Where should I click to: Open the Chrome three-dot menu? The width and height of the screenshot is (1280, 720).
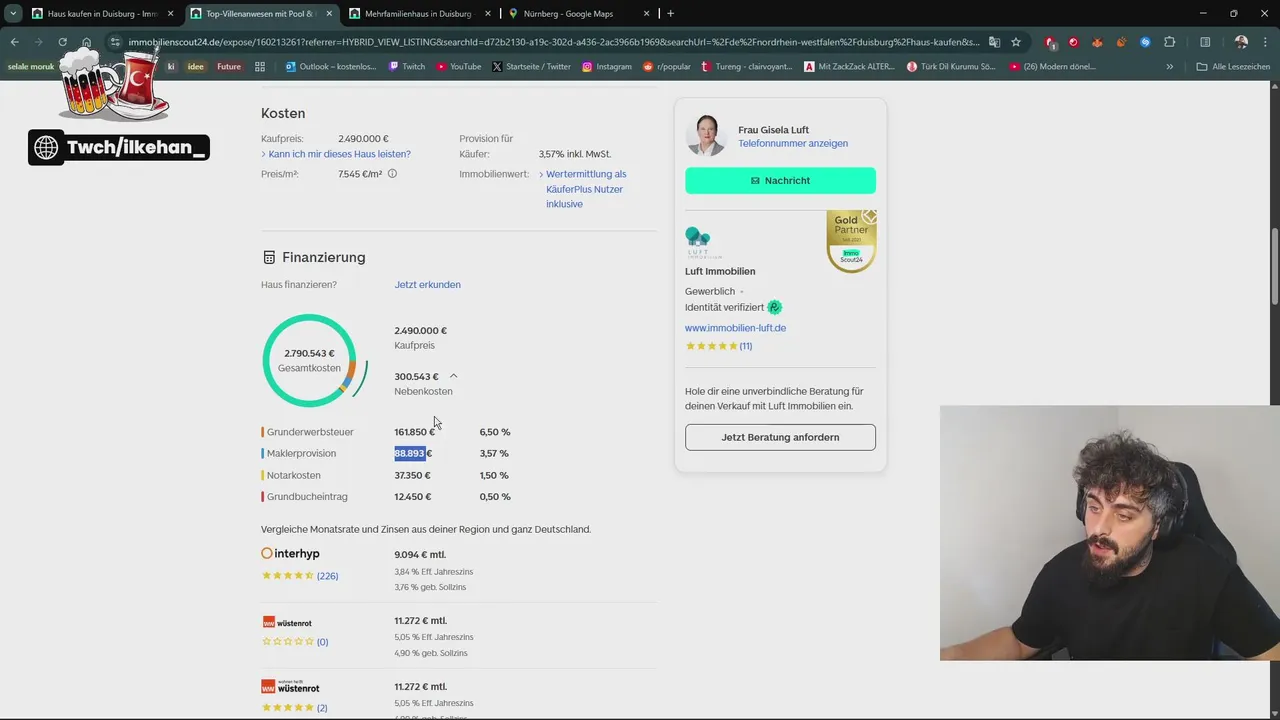(1266, 42)
